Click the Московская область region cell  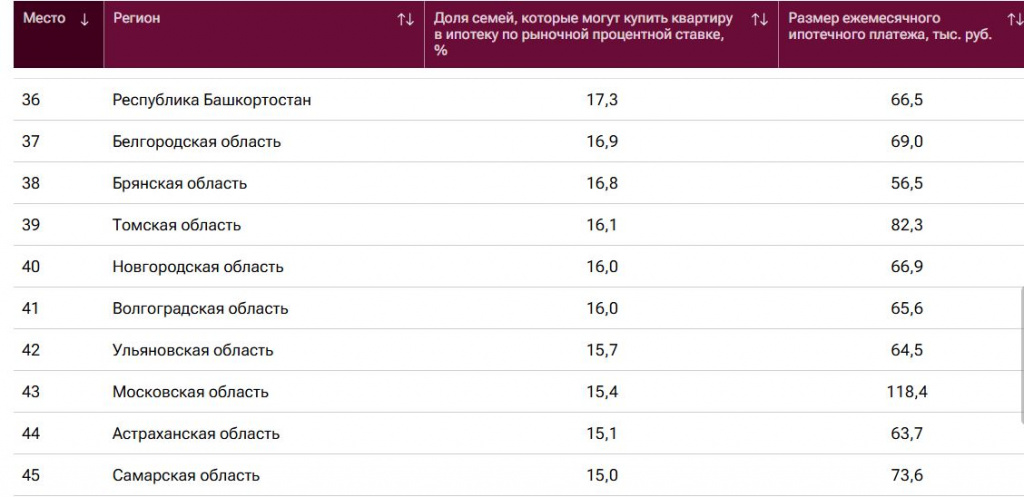click(x=191, y=392)
